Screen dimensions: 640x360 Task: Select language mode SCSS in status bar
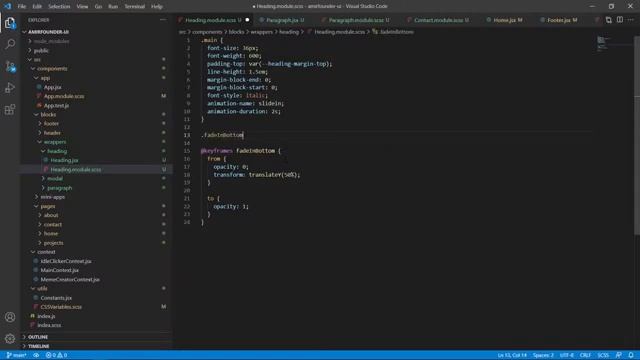[603, 355]
